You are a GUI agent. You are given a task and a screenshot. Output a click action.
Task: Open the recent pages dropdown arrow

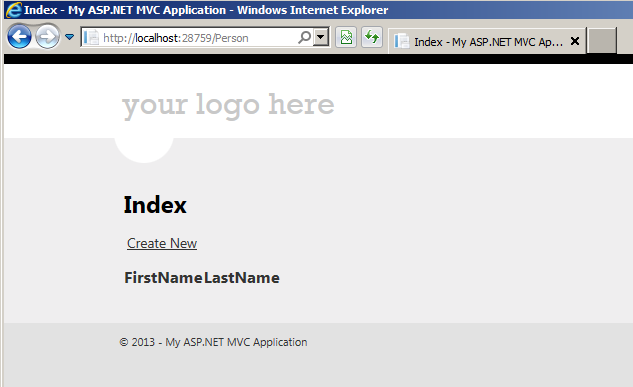69,37
